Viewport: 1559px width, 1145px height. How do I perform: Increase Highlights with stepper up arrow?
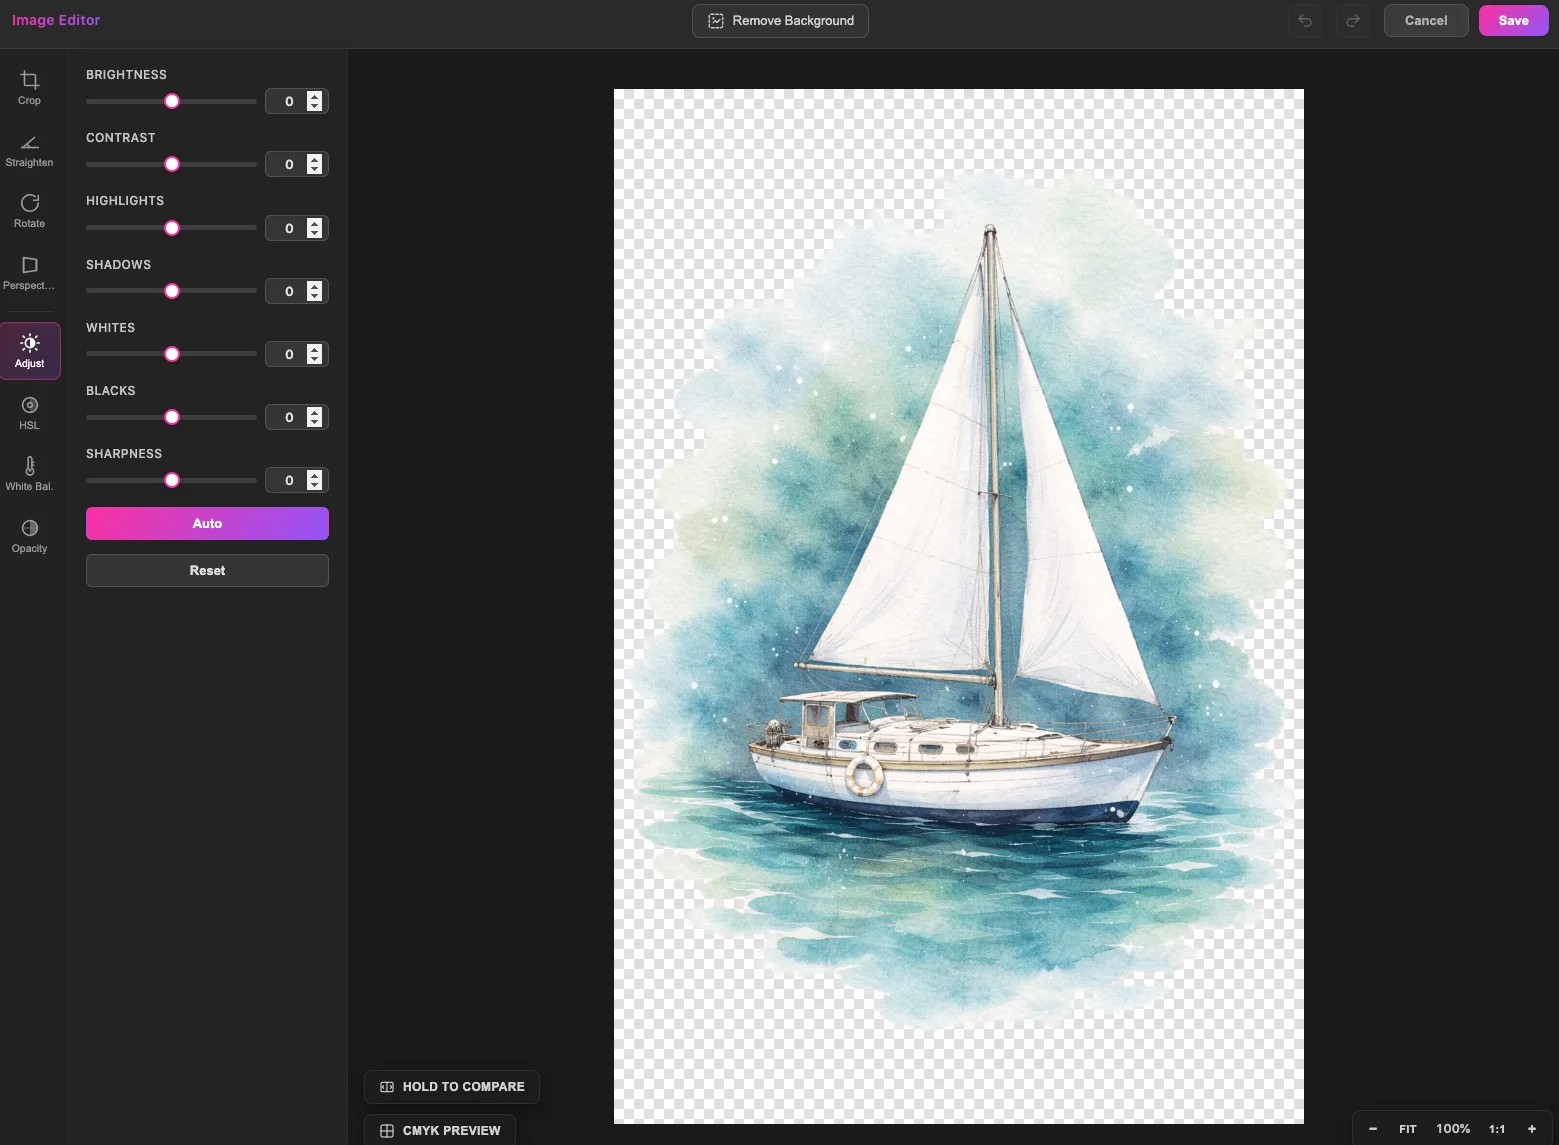coord(315,223)
